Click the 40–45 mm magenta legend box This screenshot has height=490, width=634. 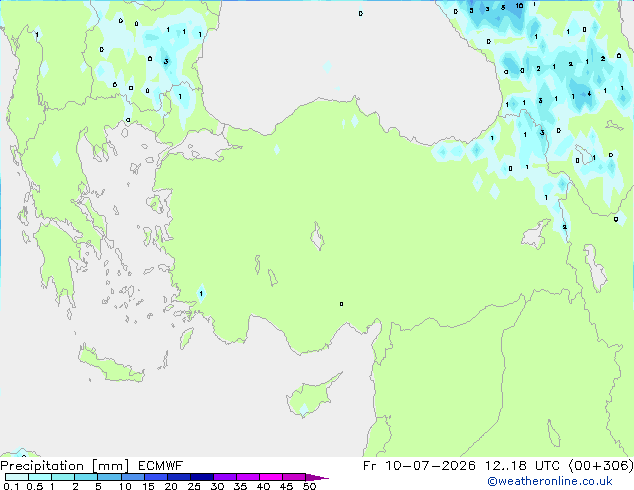(x=271, y=477)
